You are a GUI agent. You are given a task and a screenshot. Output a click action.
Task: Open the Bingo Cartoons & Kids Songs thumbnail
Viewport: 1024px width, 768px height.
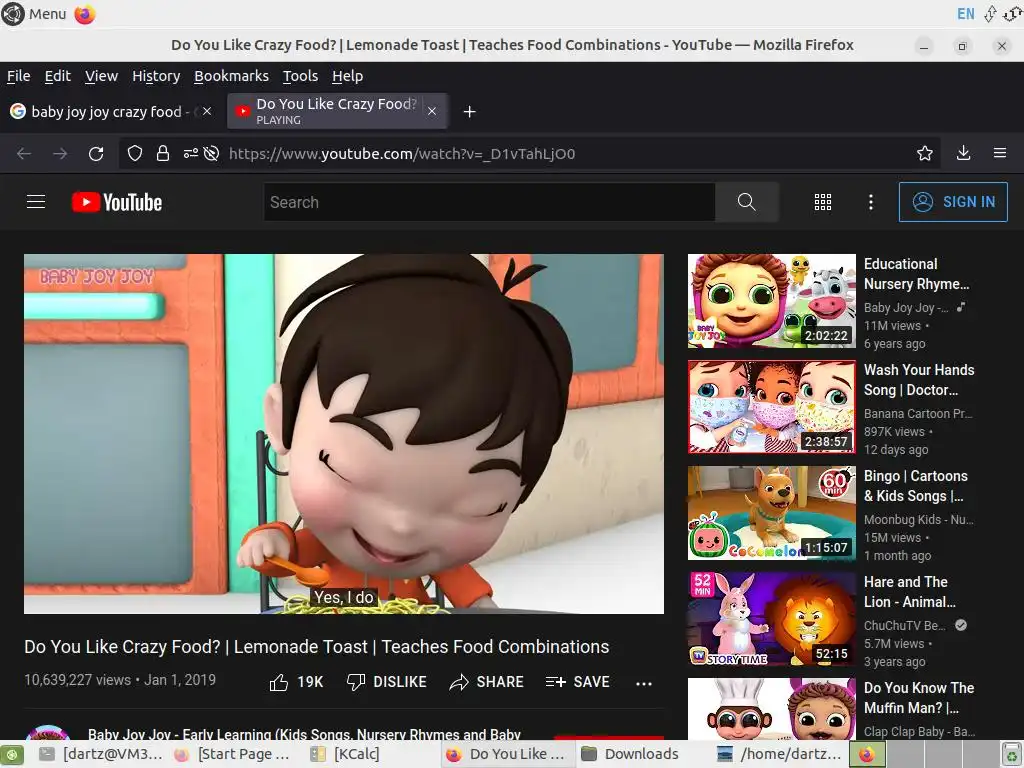click(771, 513)
